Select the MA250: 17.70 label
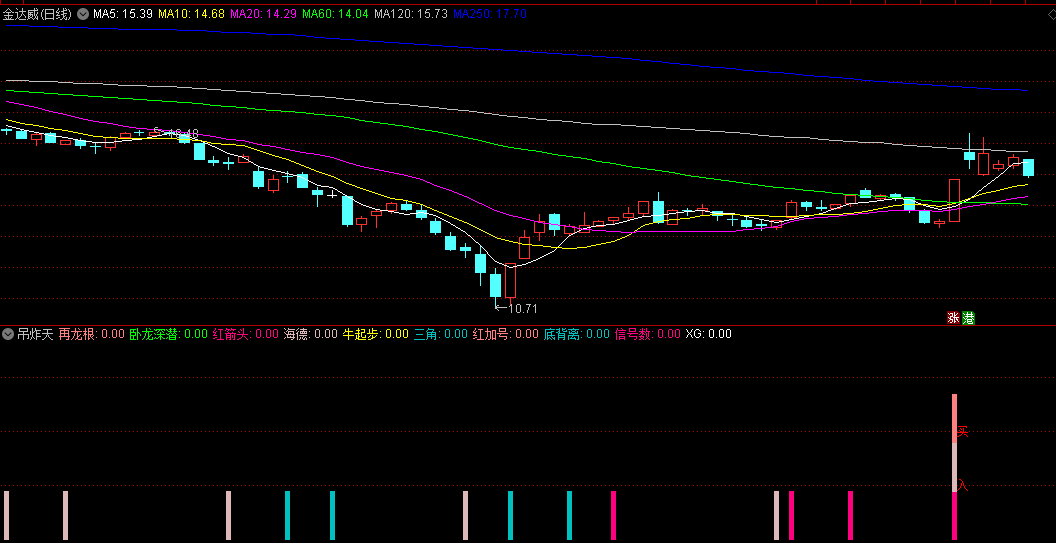This screenshot has width=1056, height=543. coord(490,14)
